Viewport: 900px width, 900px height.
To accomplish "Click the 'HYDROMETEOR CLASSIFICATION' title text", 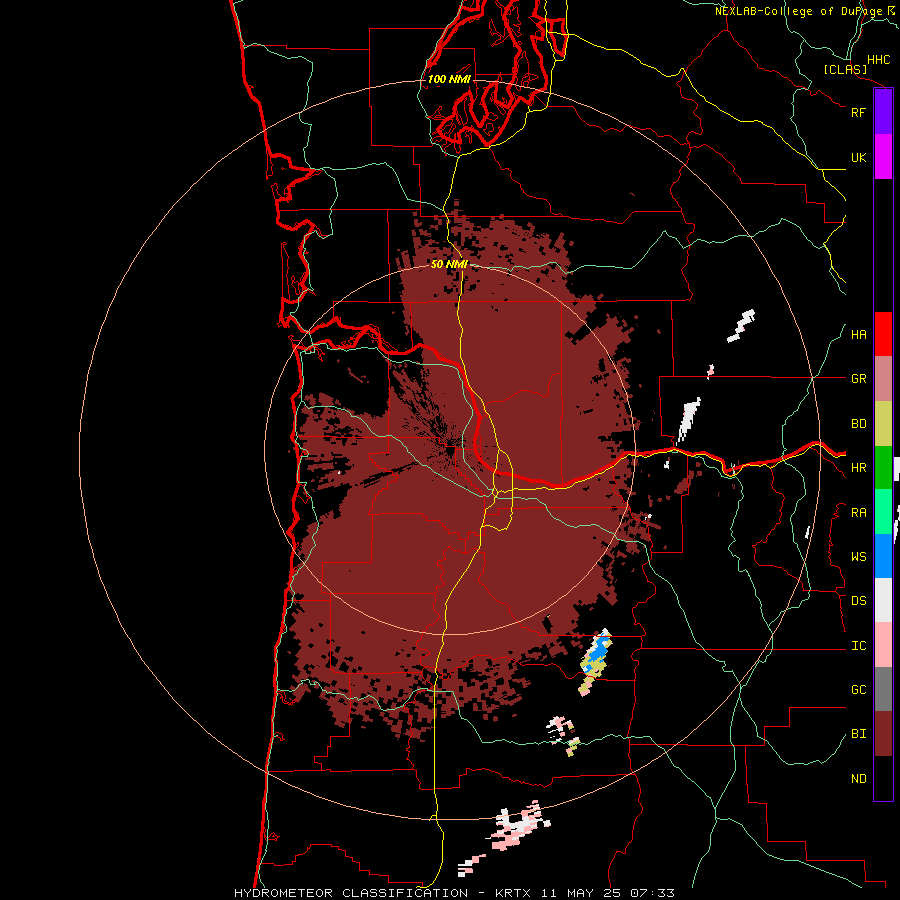I will [351, 893].
